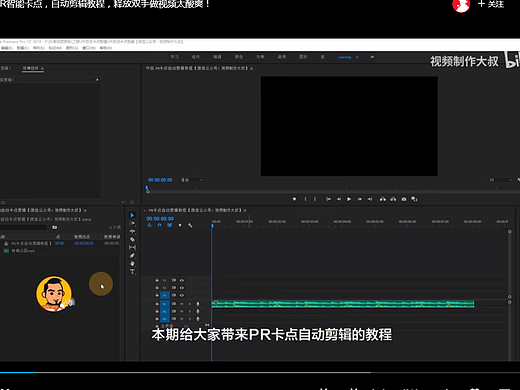Open the effect controls panel menu
The image size is (520, 390).
click(42, 68)
